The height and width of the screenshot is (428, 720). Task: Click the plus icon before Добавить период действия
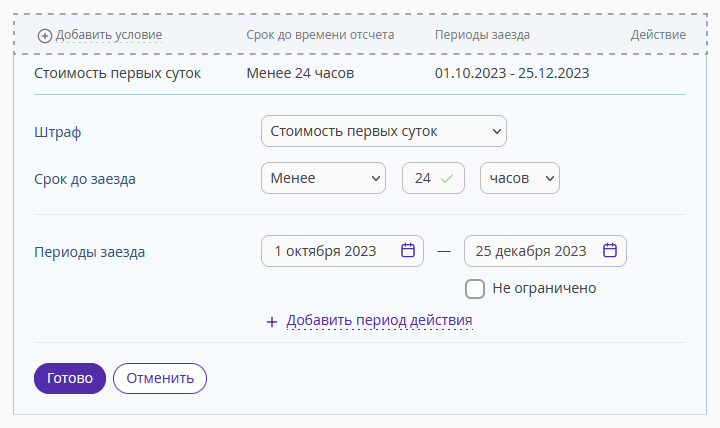271,322
